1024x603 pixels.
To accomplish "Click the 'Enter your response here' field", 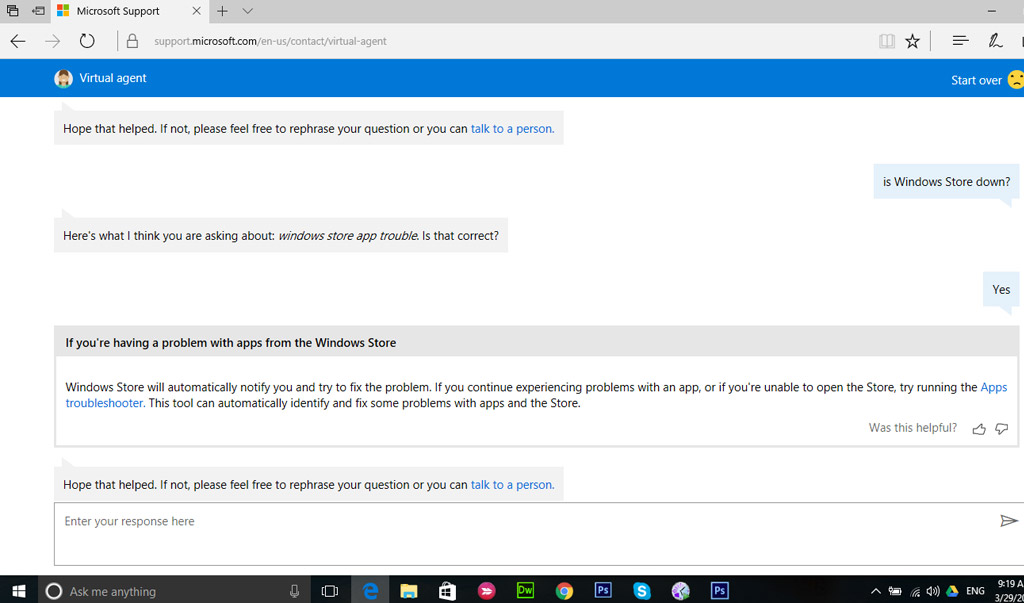I will click(x=520, y=522).
